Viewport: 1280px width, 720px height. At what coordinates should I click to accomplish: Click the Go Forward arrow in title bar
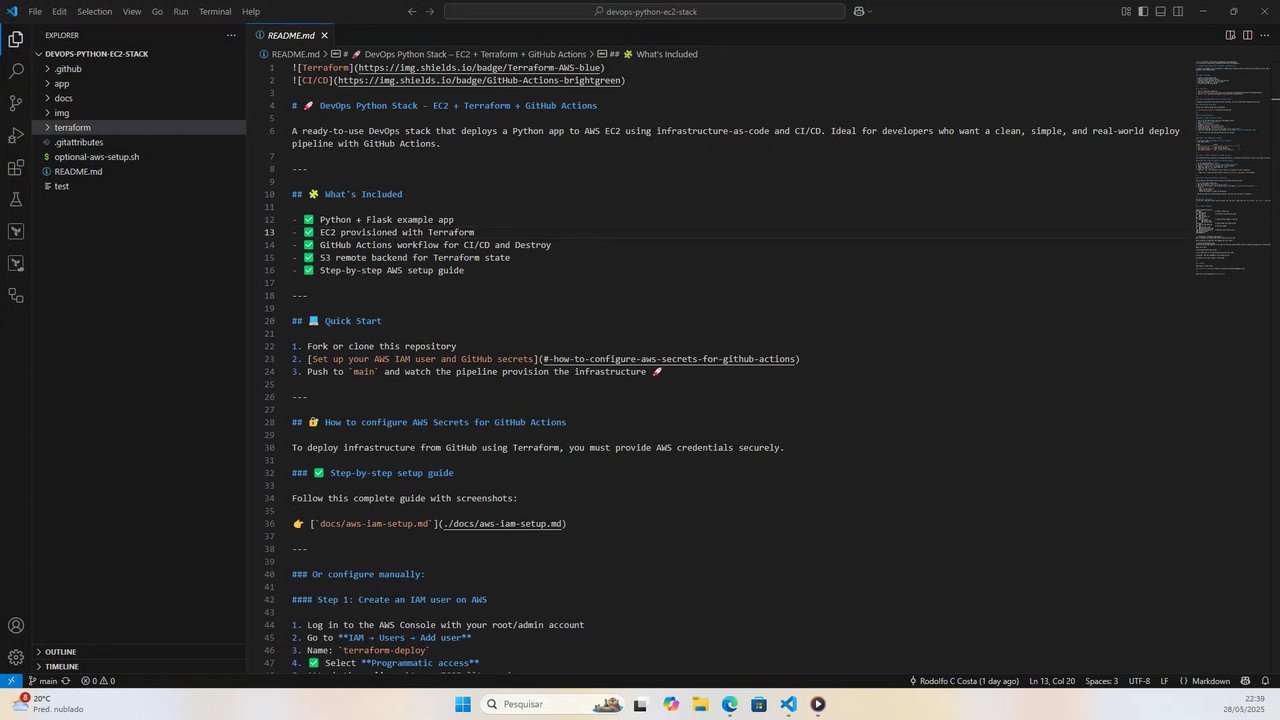point(430,12)
